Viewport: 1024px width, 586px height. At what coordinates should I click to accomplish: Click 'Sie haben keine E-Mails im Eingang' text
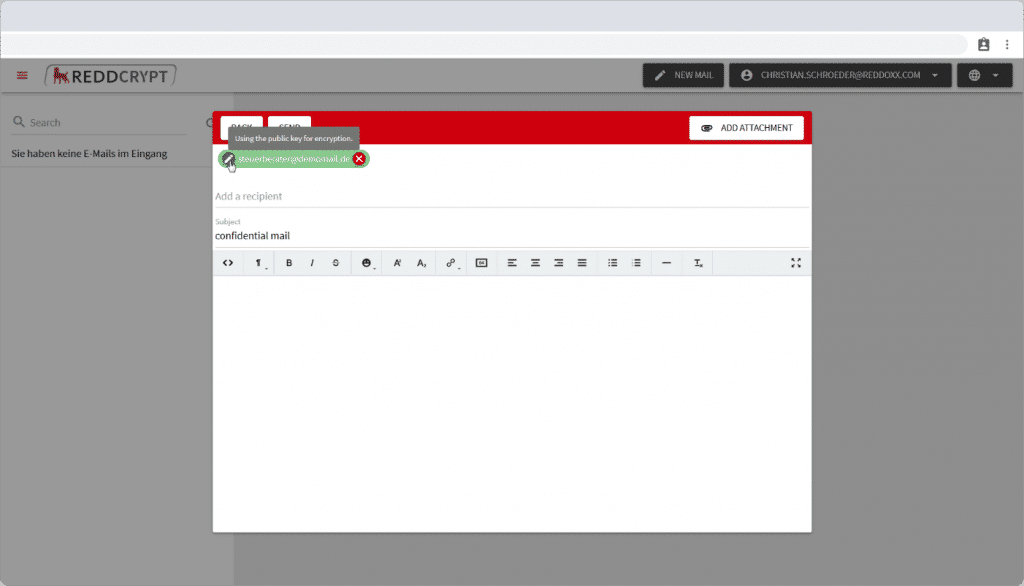pyautogui.click(x=89, y=154)
